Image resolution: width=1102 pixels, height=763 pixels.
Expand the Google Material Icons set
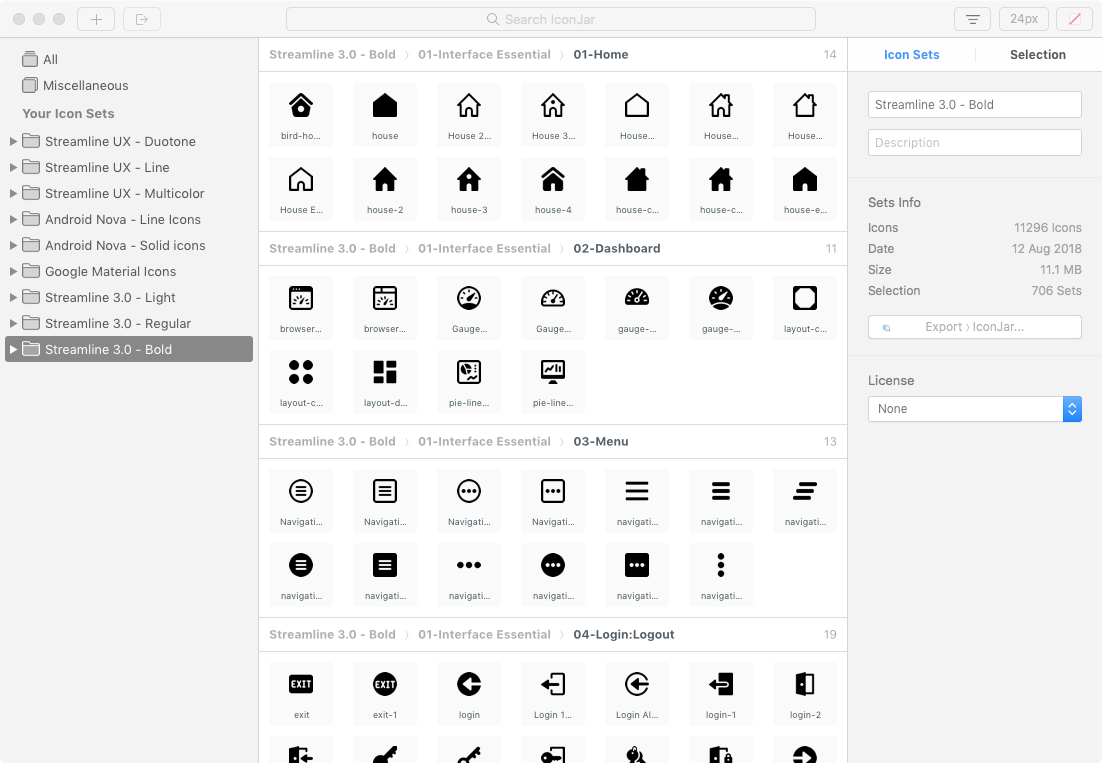coord(13,271)
